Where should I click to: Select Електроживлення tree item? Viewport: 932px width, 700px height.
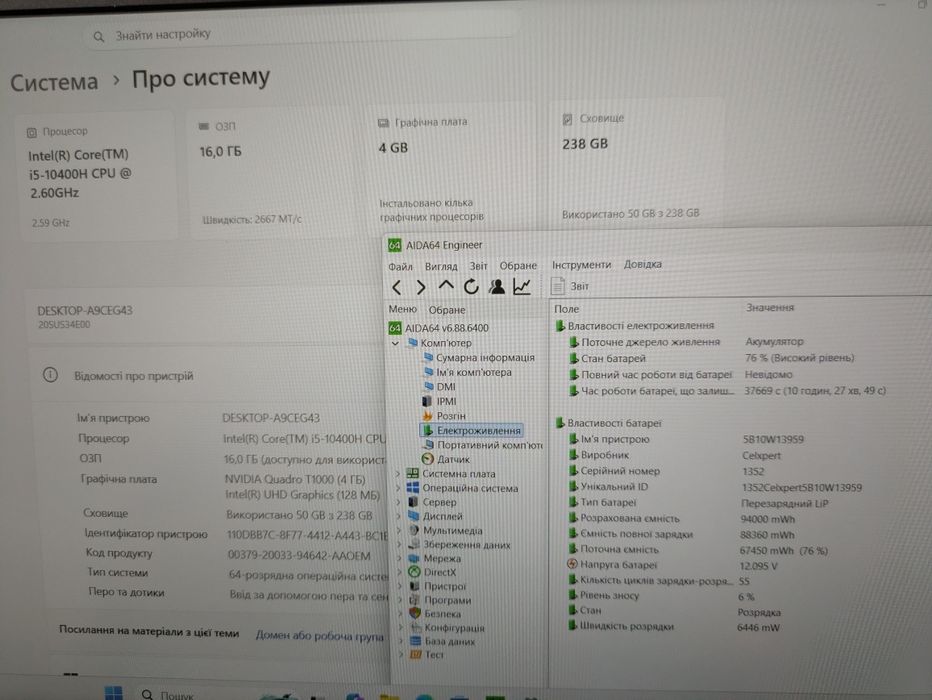coord(472,430)
